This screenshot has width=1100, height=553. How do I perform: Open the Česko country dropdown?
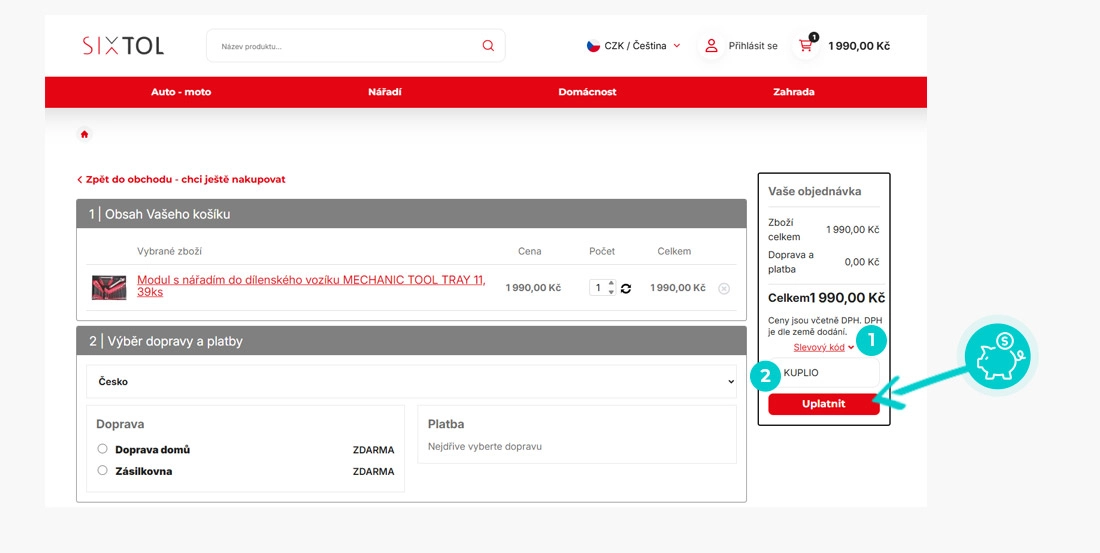click(x=411, y=382)
